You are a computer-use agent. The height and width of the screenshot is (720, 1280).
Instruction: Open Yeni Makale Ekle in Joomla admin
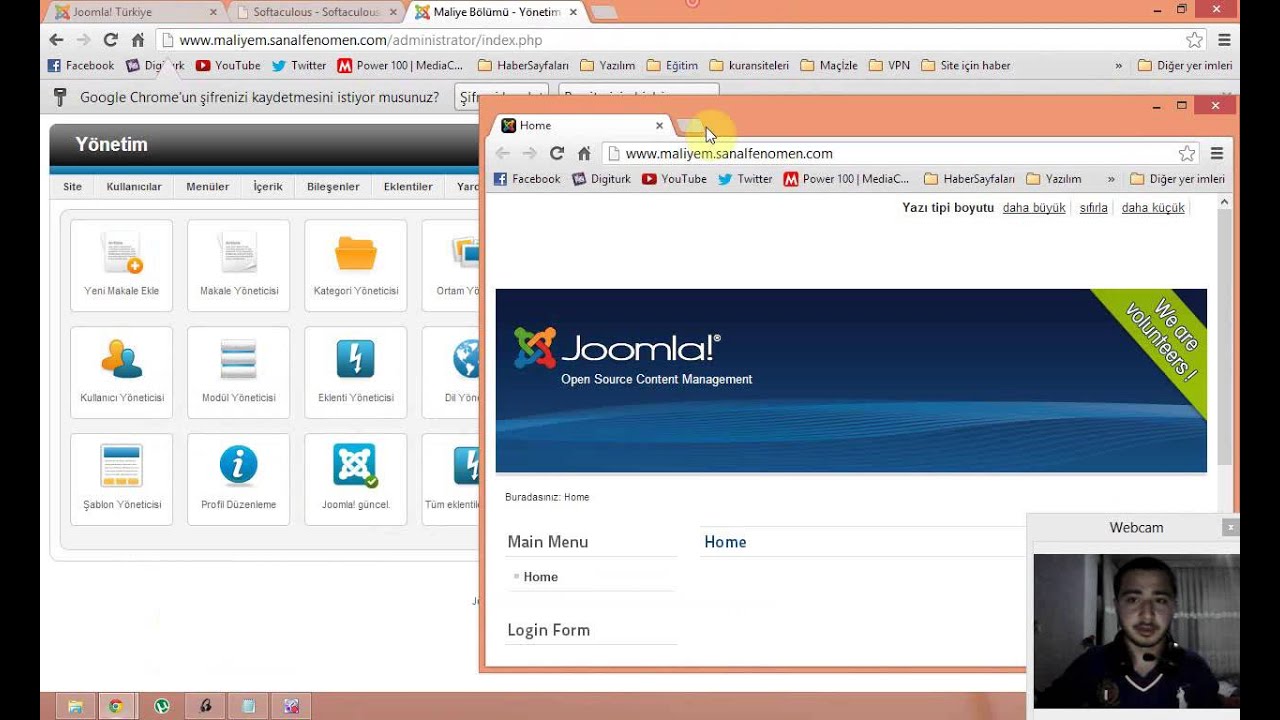pos(121,265)
